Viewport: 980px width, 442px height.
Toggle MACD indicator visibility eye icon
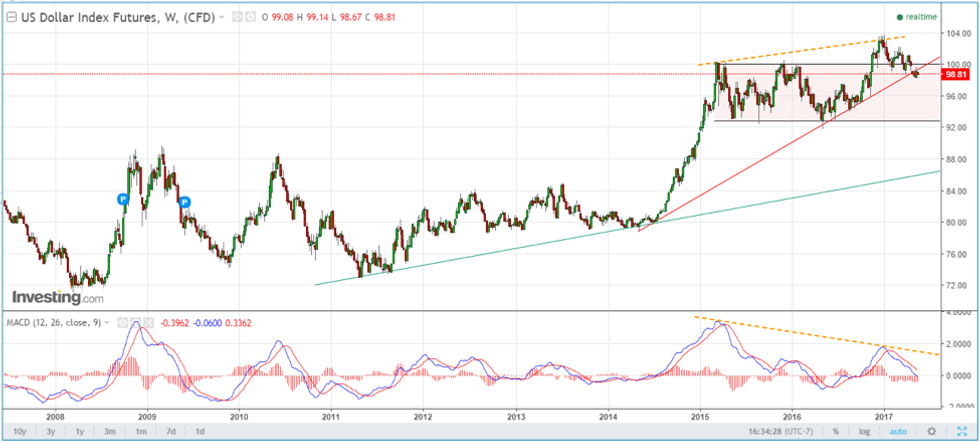pos(124,323)
